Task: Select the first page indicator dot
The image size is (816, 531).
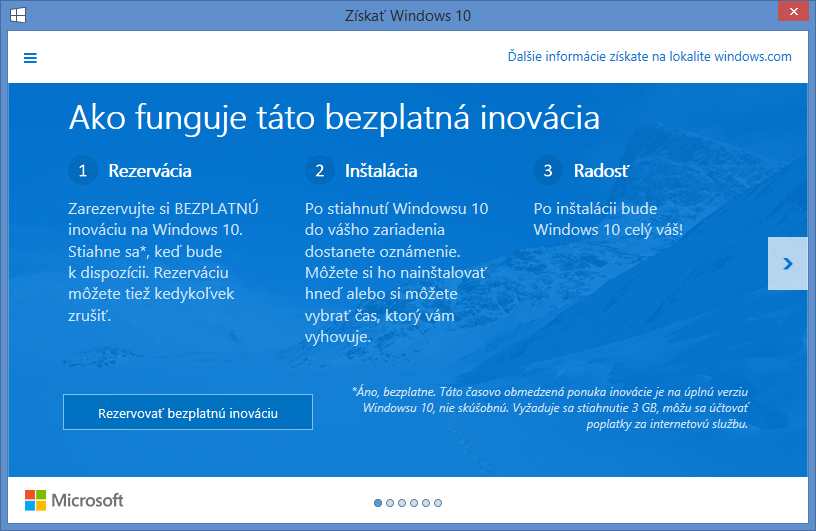Action: coord(378,503)
